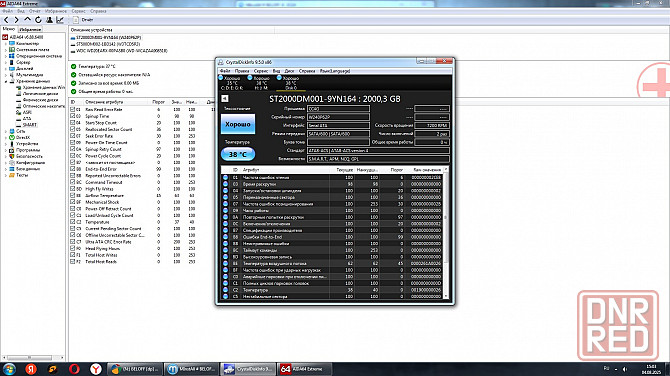The height and width of the screenshot is (376, 670).
Task: Collapse the Хранение данных tree node
Action: click(x=6, y=81)
